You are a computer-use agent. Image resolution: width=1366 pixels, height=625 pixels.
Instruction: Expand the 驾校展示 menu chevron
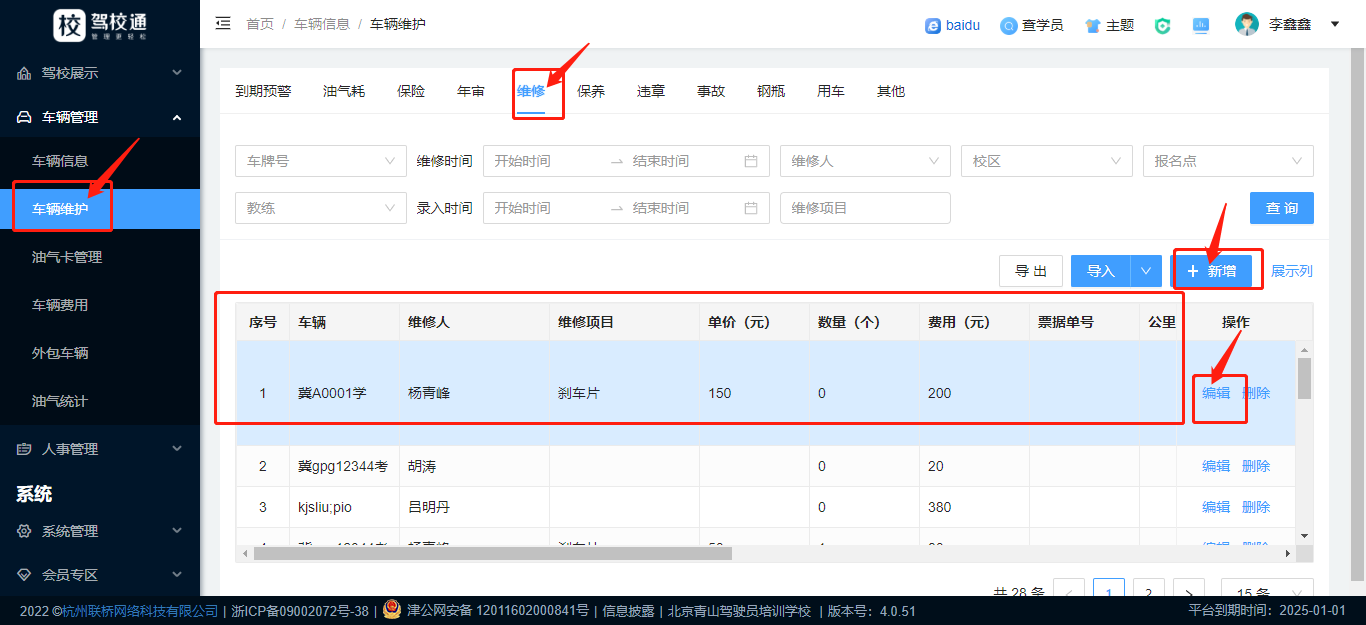tap(177, 73)
